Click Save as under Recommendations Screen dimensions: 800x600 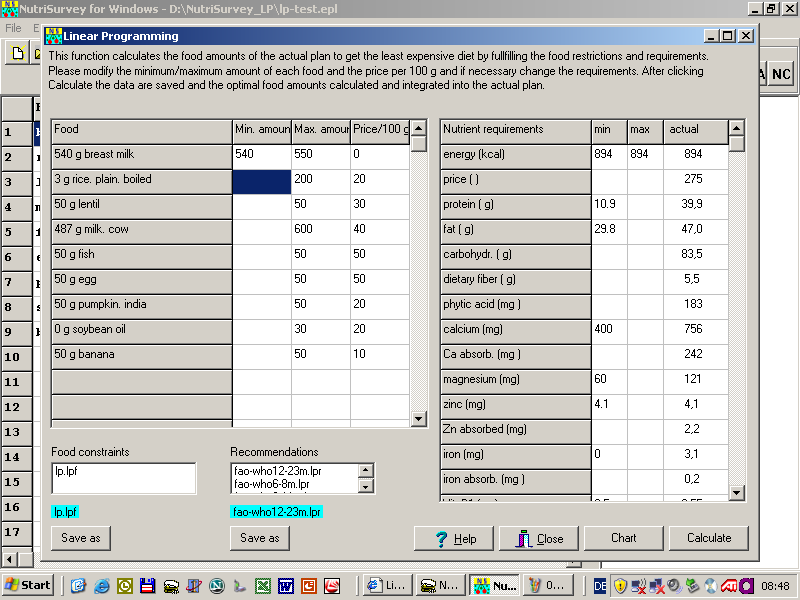click(260, 538)
